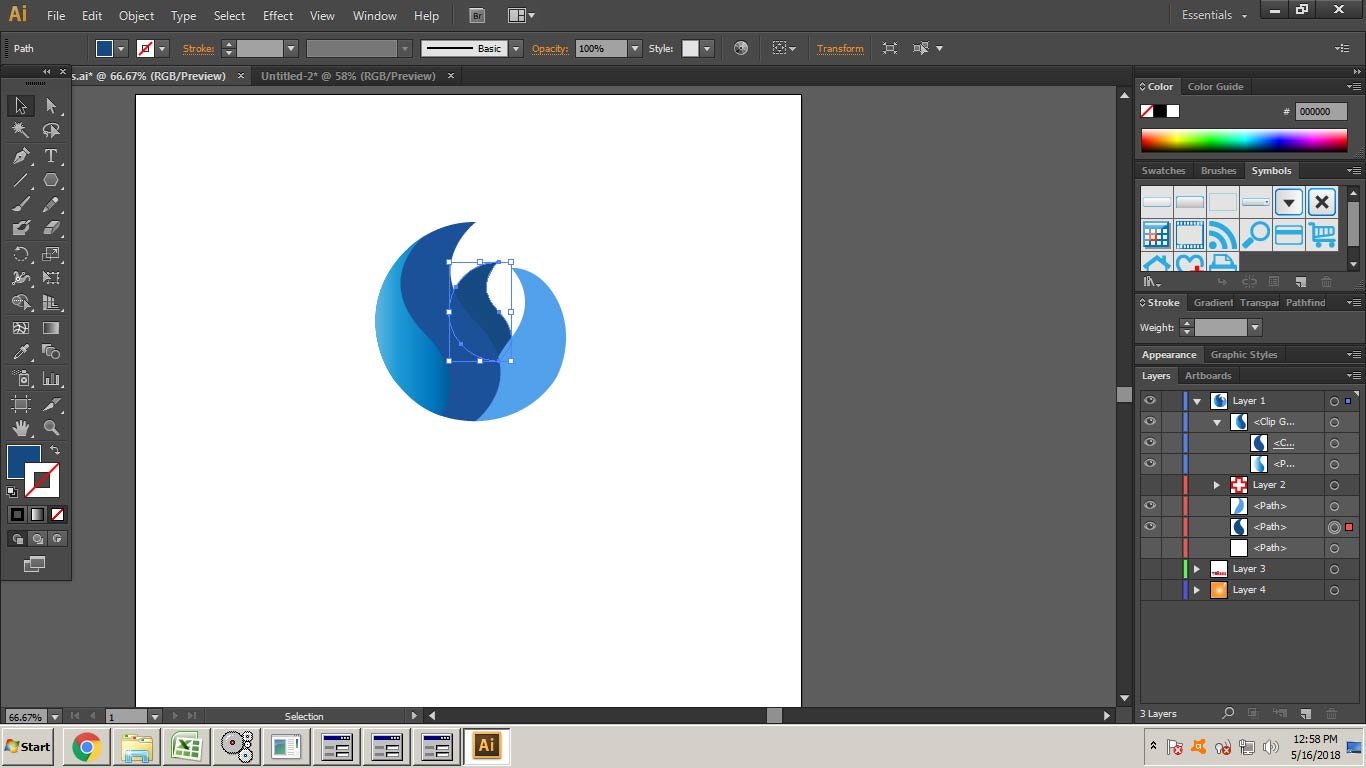Click the shopping cart symbol in Symbols panel
The image size is (1366, 768).
[1322, 235]
